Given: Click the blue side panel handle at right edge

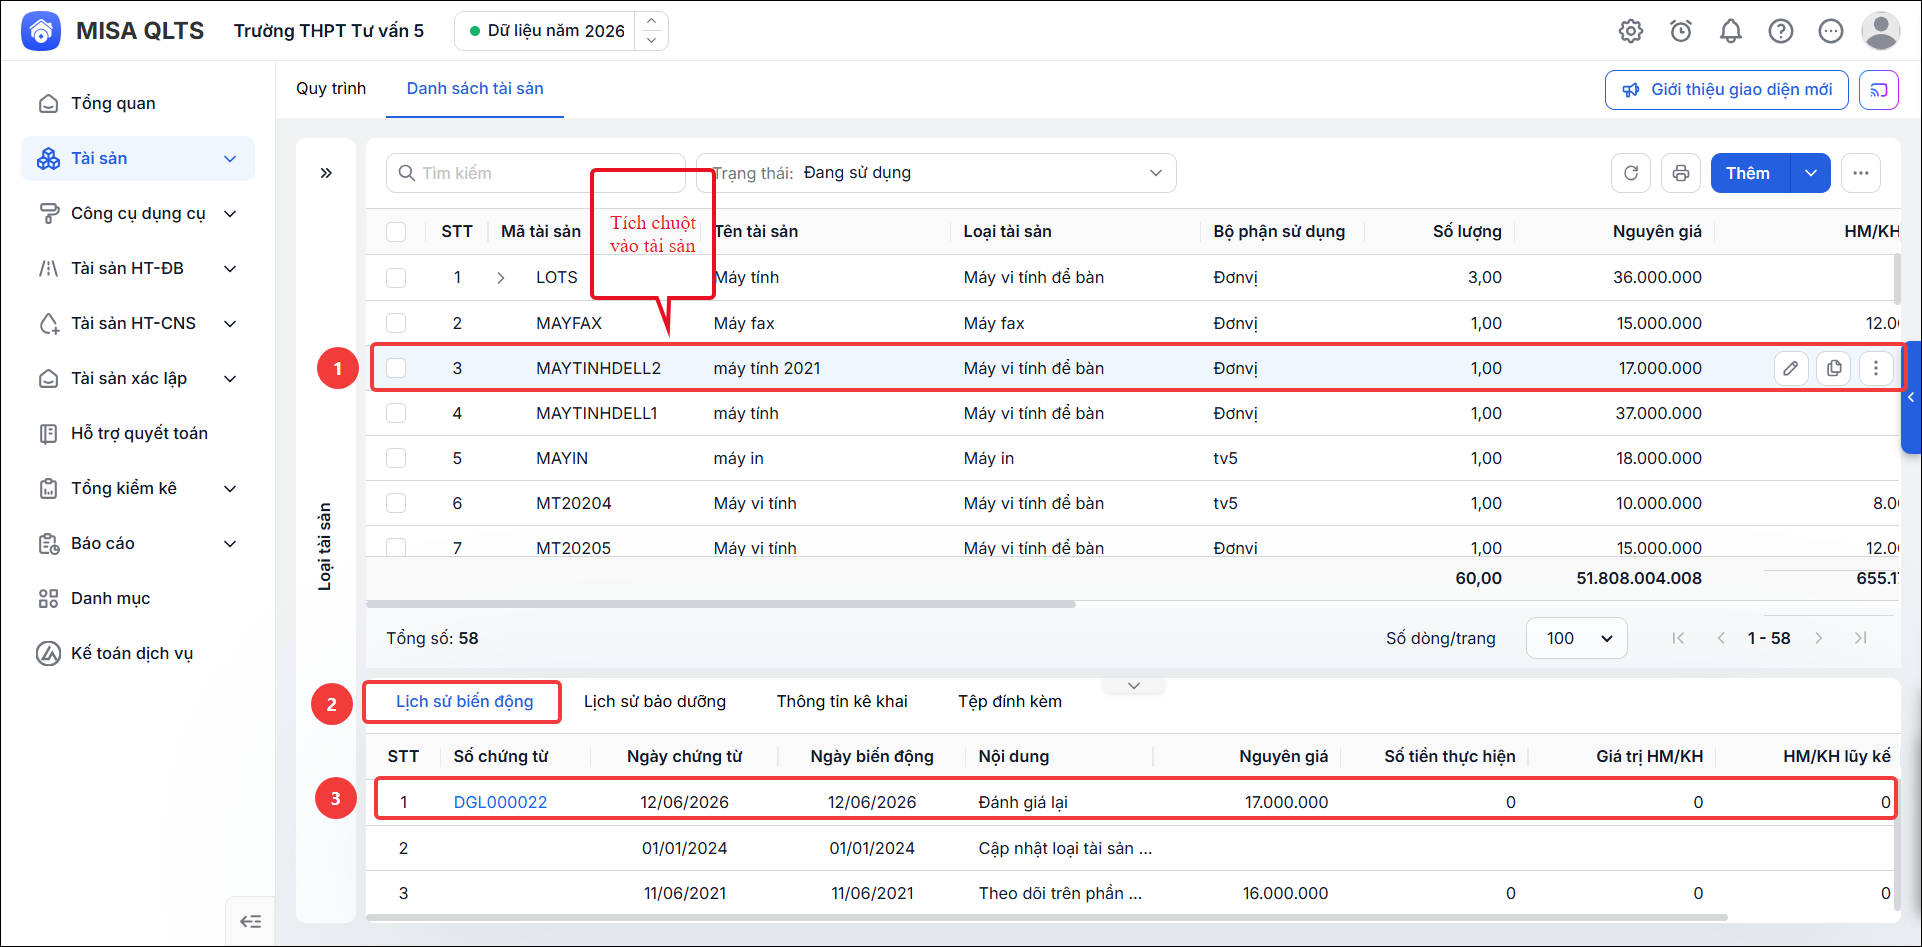Looking at the screenshot, I should tap(1911, 398).
